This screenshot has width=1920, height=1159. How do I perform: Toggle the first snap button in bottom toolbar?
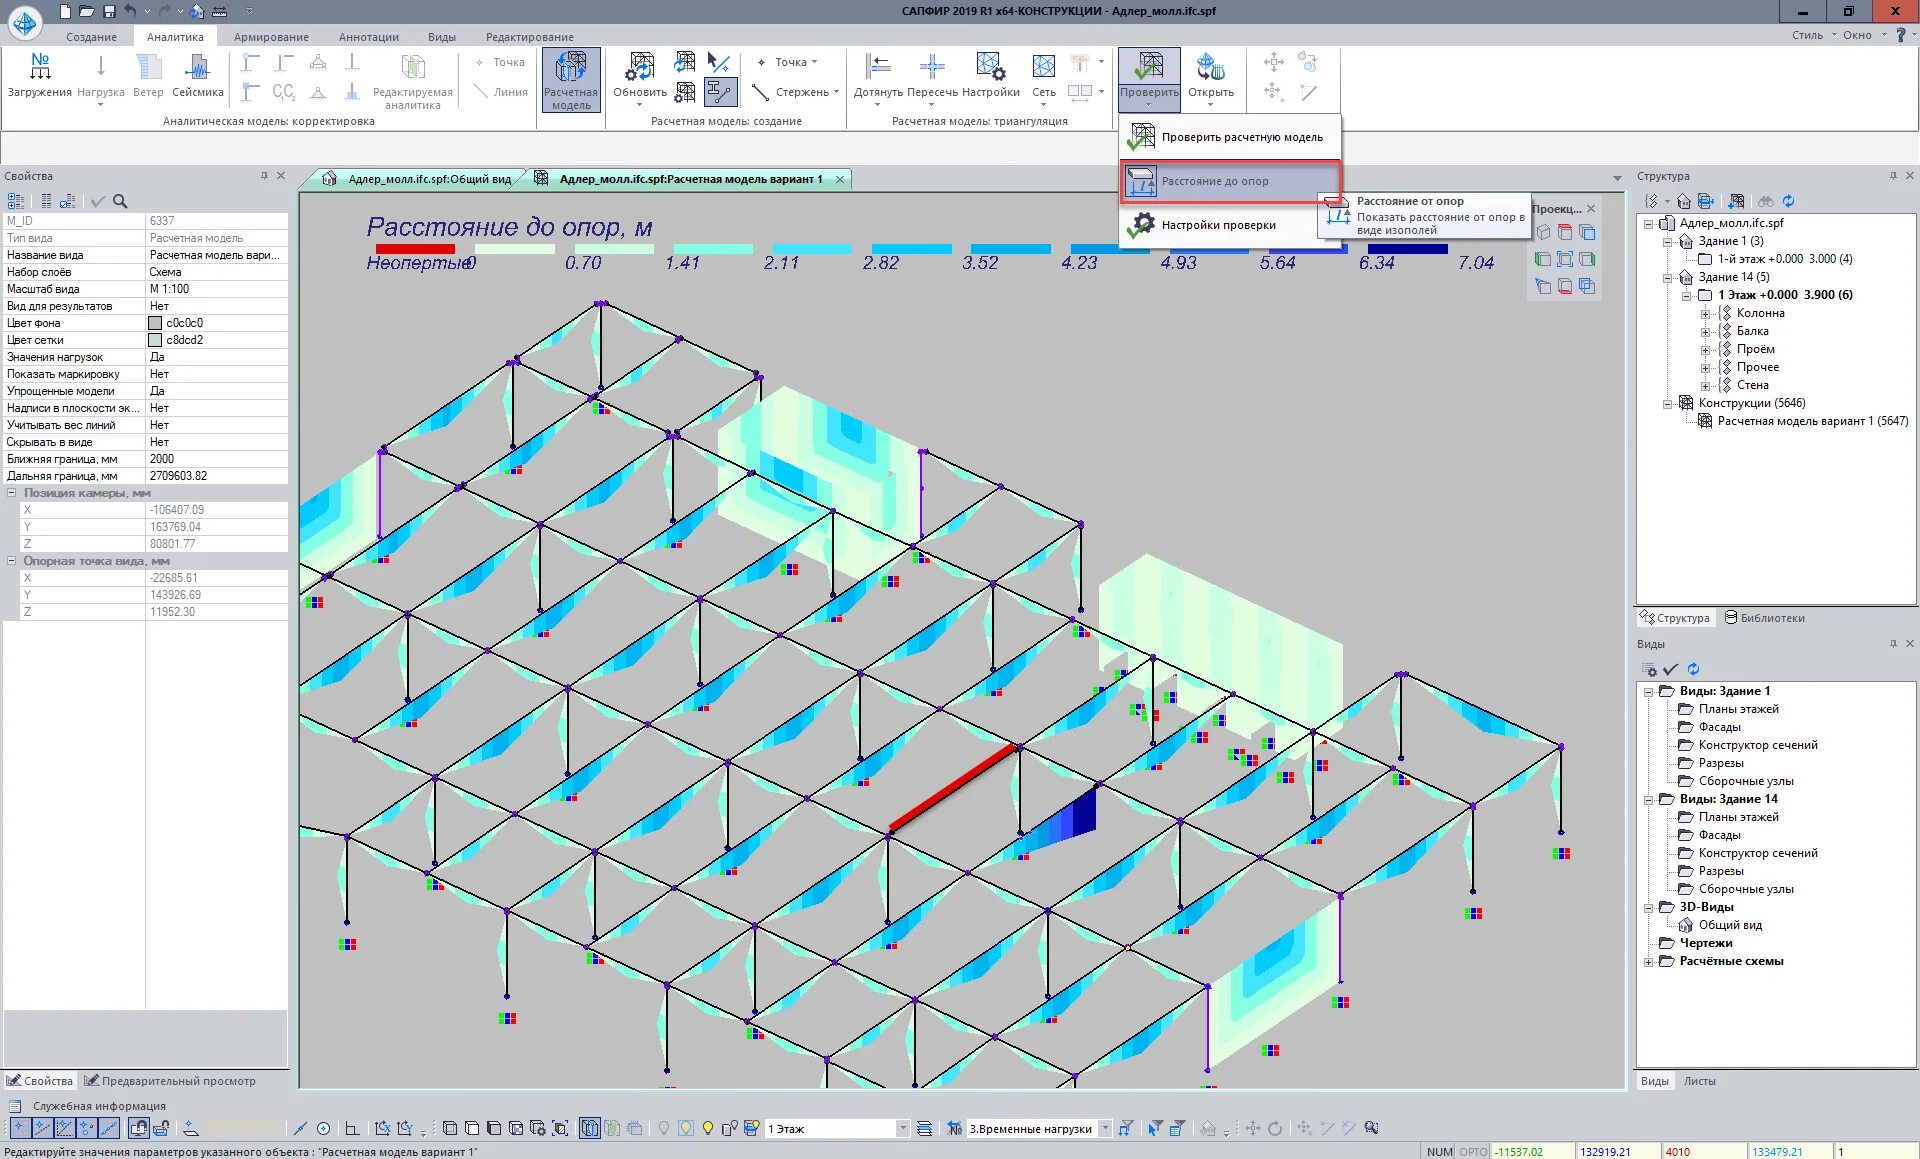click(19, 1128)
